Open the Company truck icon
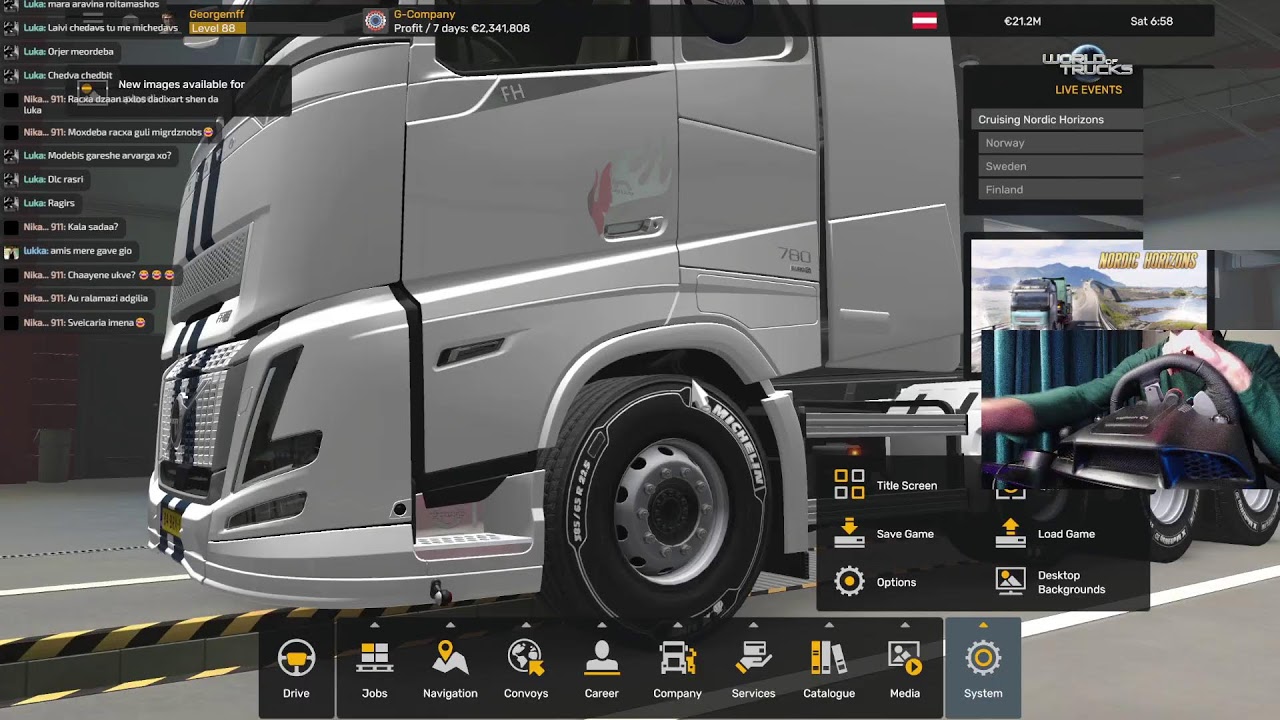Viewport: 1280px width, 720px height. click(677, 658)
